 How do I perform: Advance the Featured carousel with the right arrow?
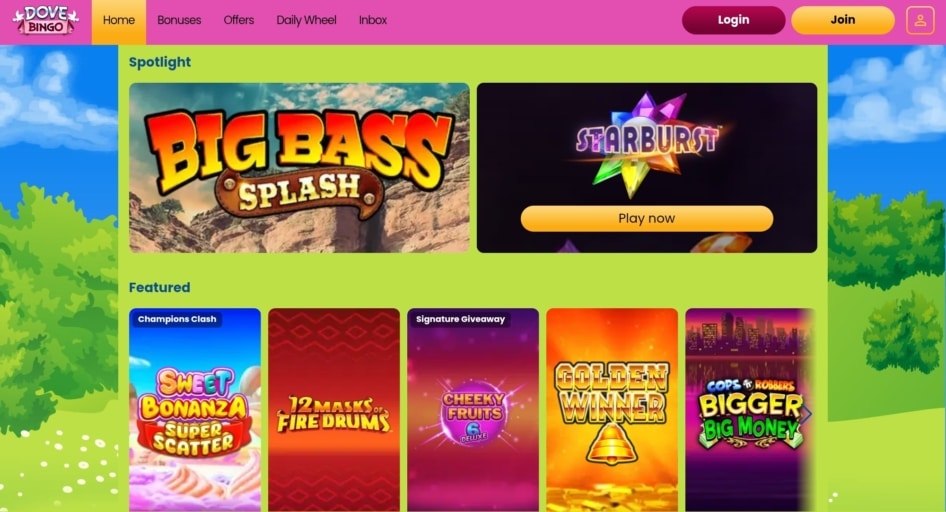coord(806,414)
